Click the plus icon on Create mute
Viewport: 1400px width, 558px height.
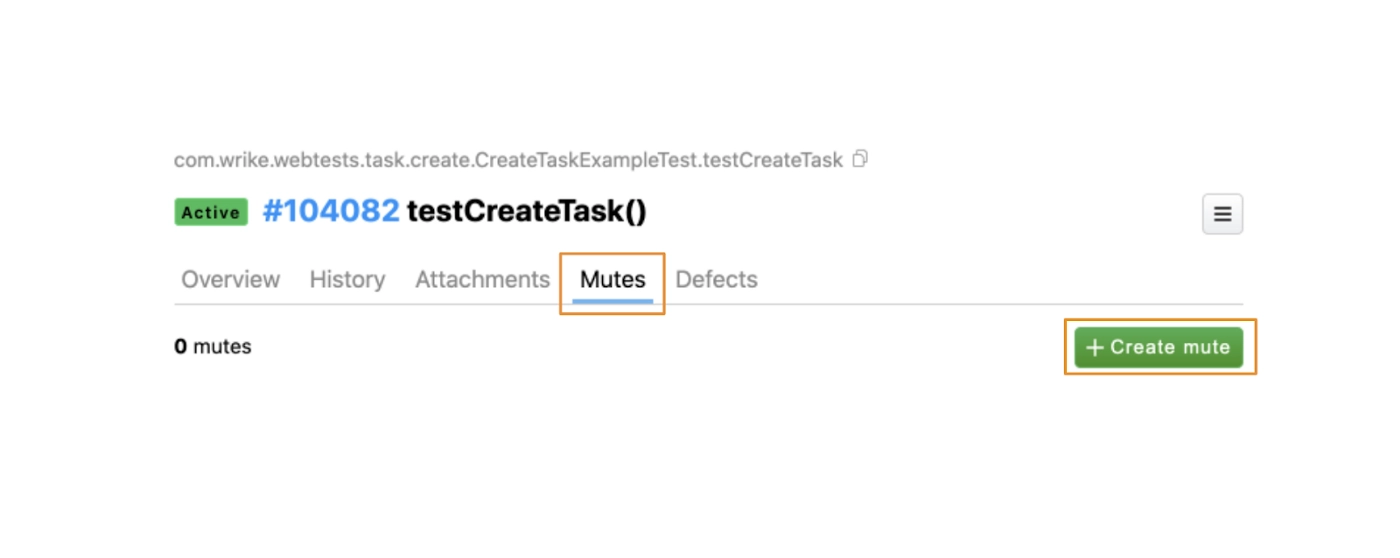tap(1095, 348)
